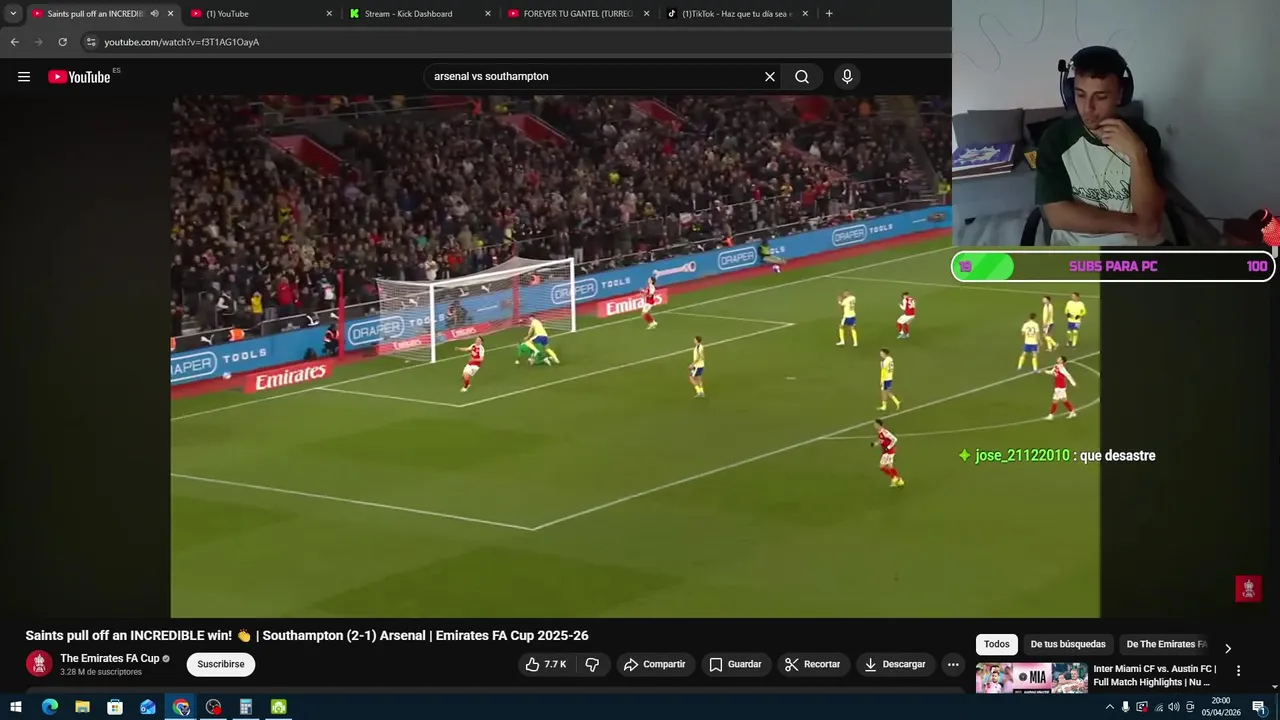Close the Stream - Kick Dashboard tab
Screen dimensions: 1280x720
click(488, 13)
